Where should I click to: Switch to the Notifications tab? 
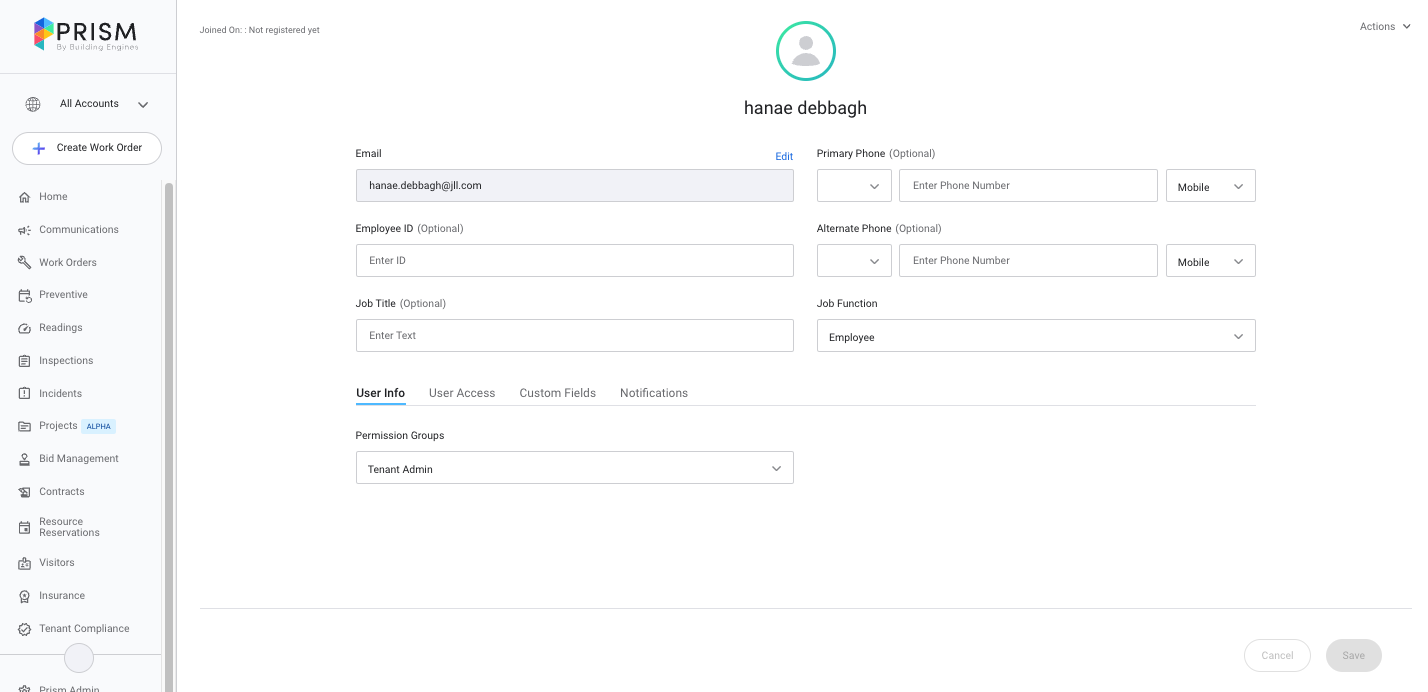point(653,393)
